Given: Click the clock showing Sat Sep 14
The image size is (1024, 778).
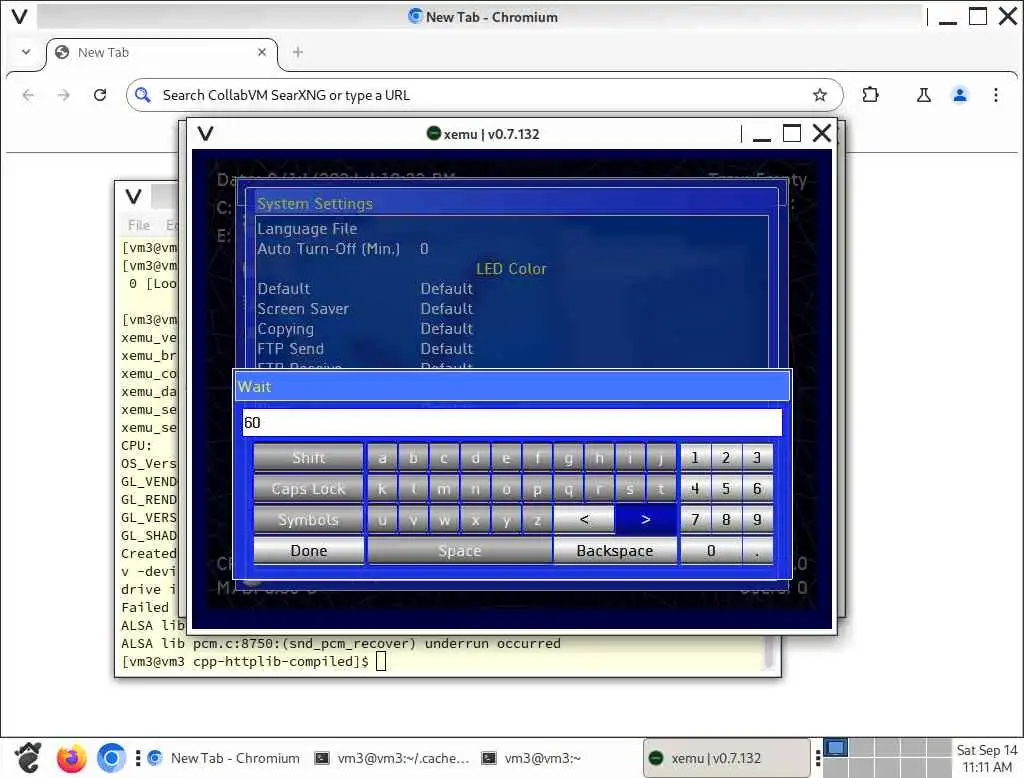Looking at the screenshot, I should 987,758.
